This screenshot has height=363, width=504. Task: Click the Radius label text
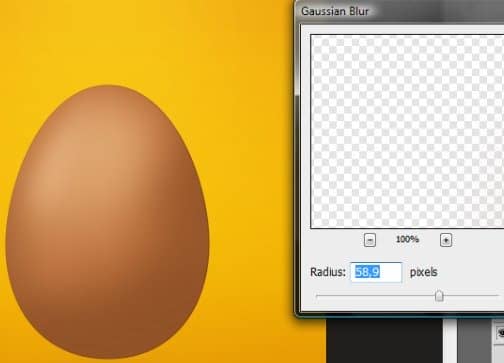328,272
